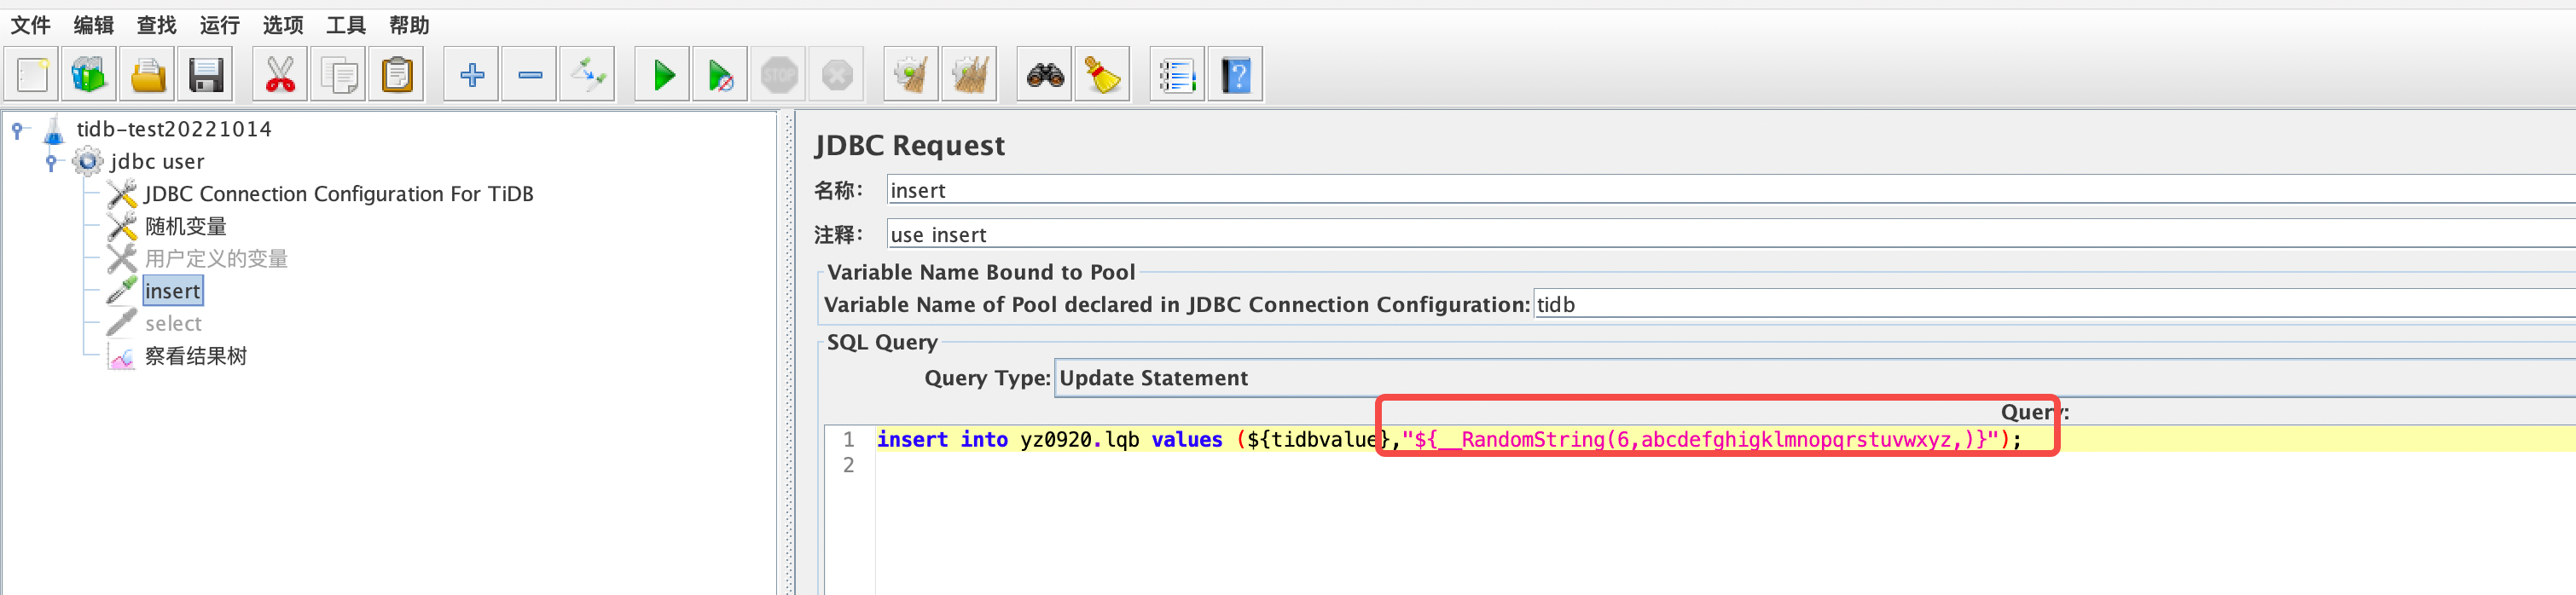Viewport: 2576px width, 595px height.
Task: Click SQL query line 1 text
Action: [x=1449, y=439]
